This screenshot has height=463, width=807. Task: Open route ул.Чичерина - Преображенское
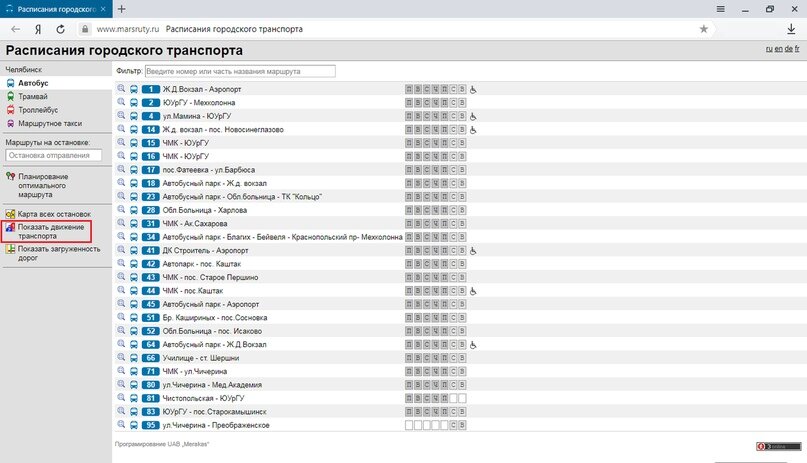[x=216, y=425]
